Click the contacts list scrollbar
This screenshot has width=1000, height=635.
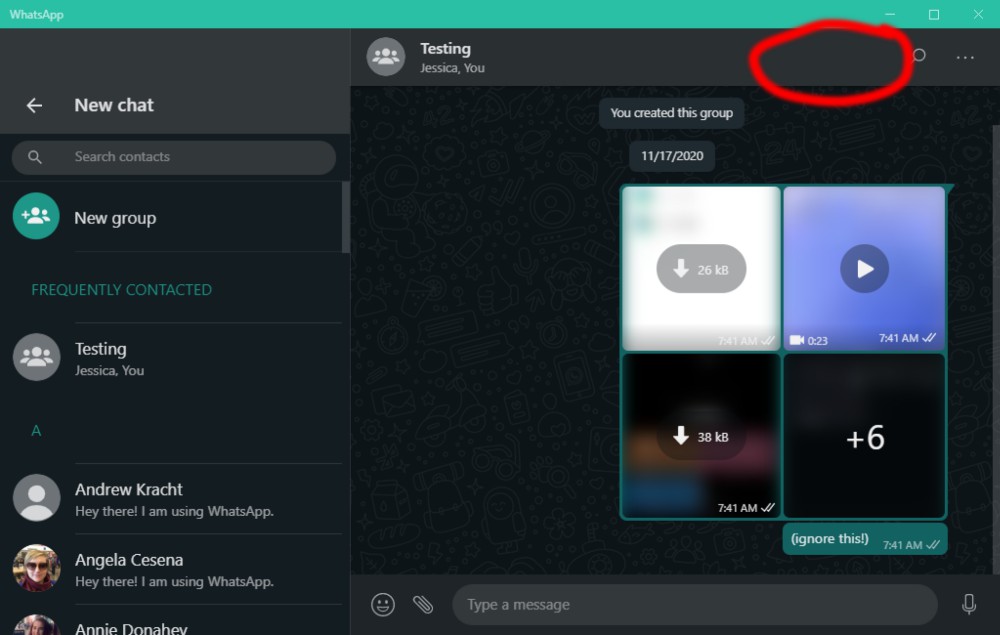[x=346, y=217]
